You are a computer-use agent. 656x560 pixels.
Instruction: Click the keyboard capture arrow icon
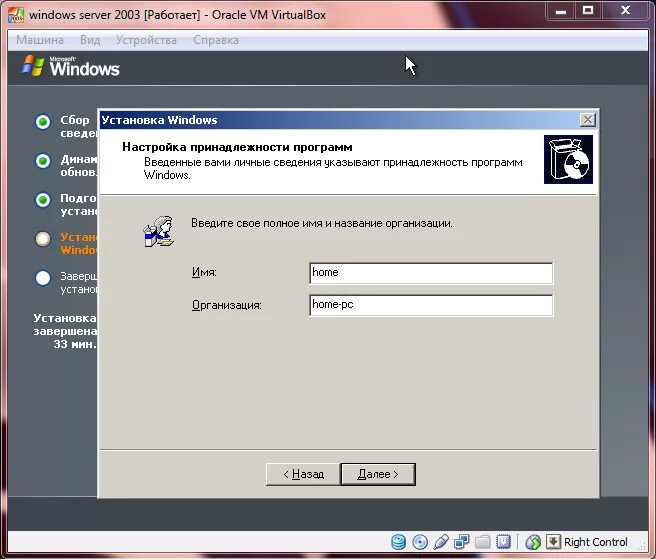553,542
